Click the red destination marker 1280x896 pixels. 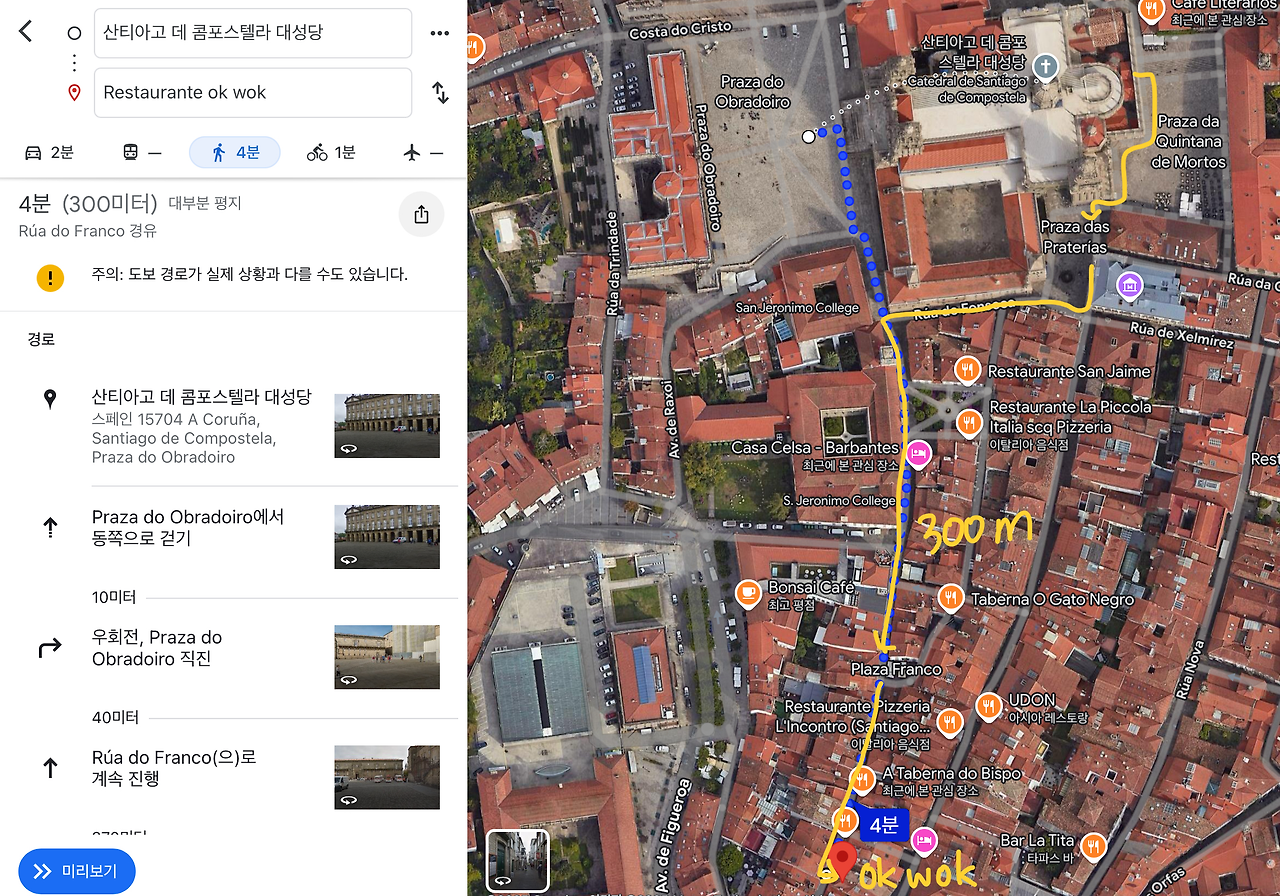[x=843, y=862]
